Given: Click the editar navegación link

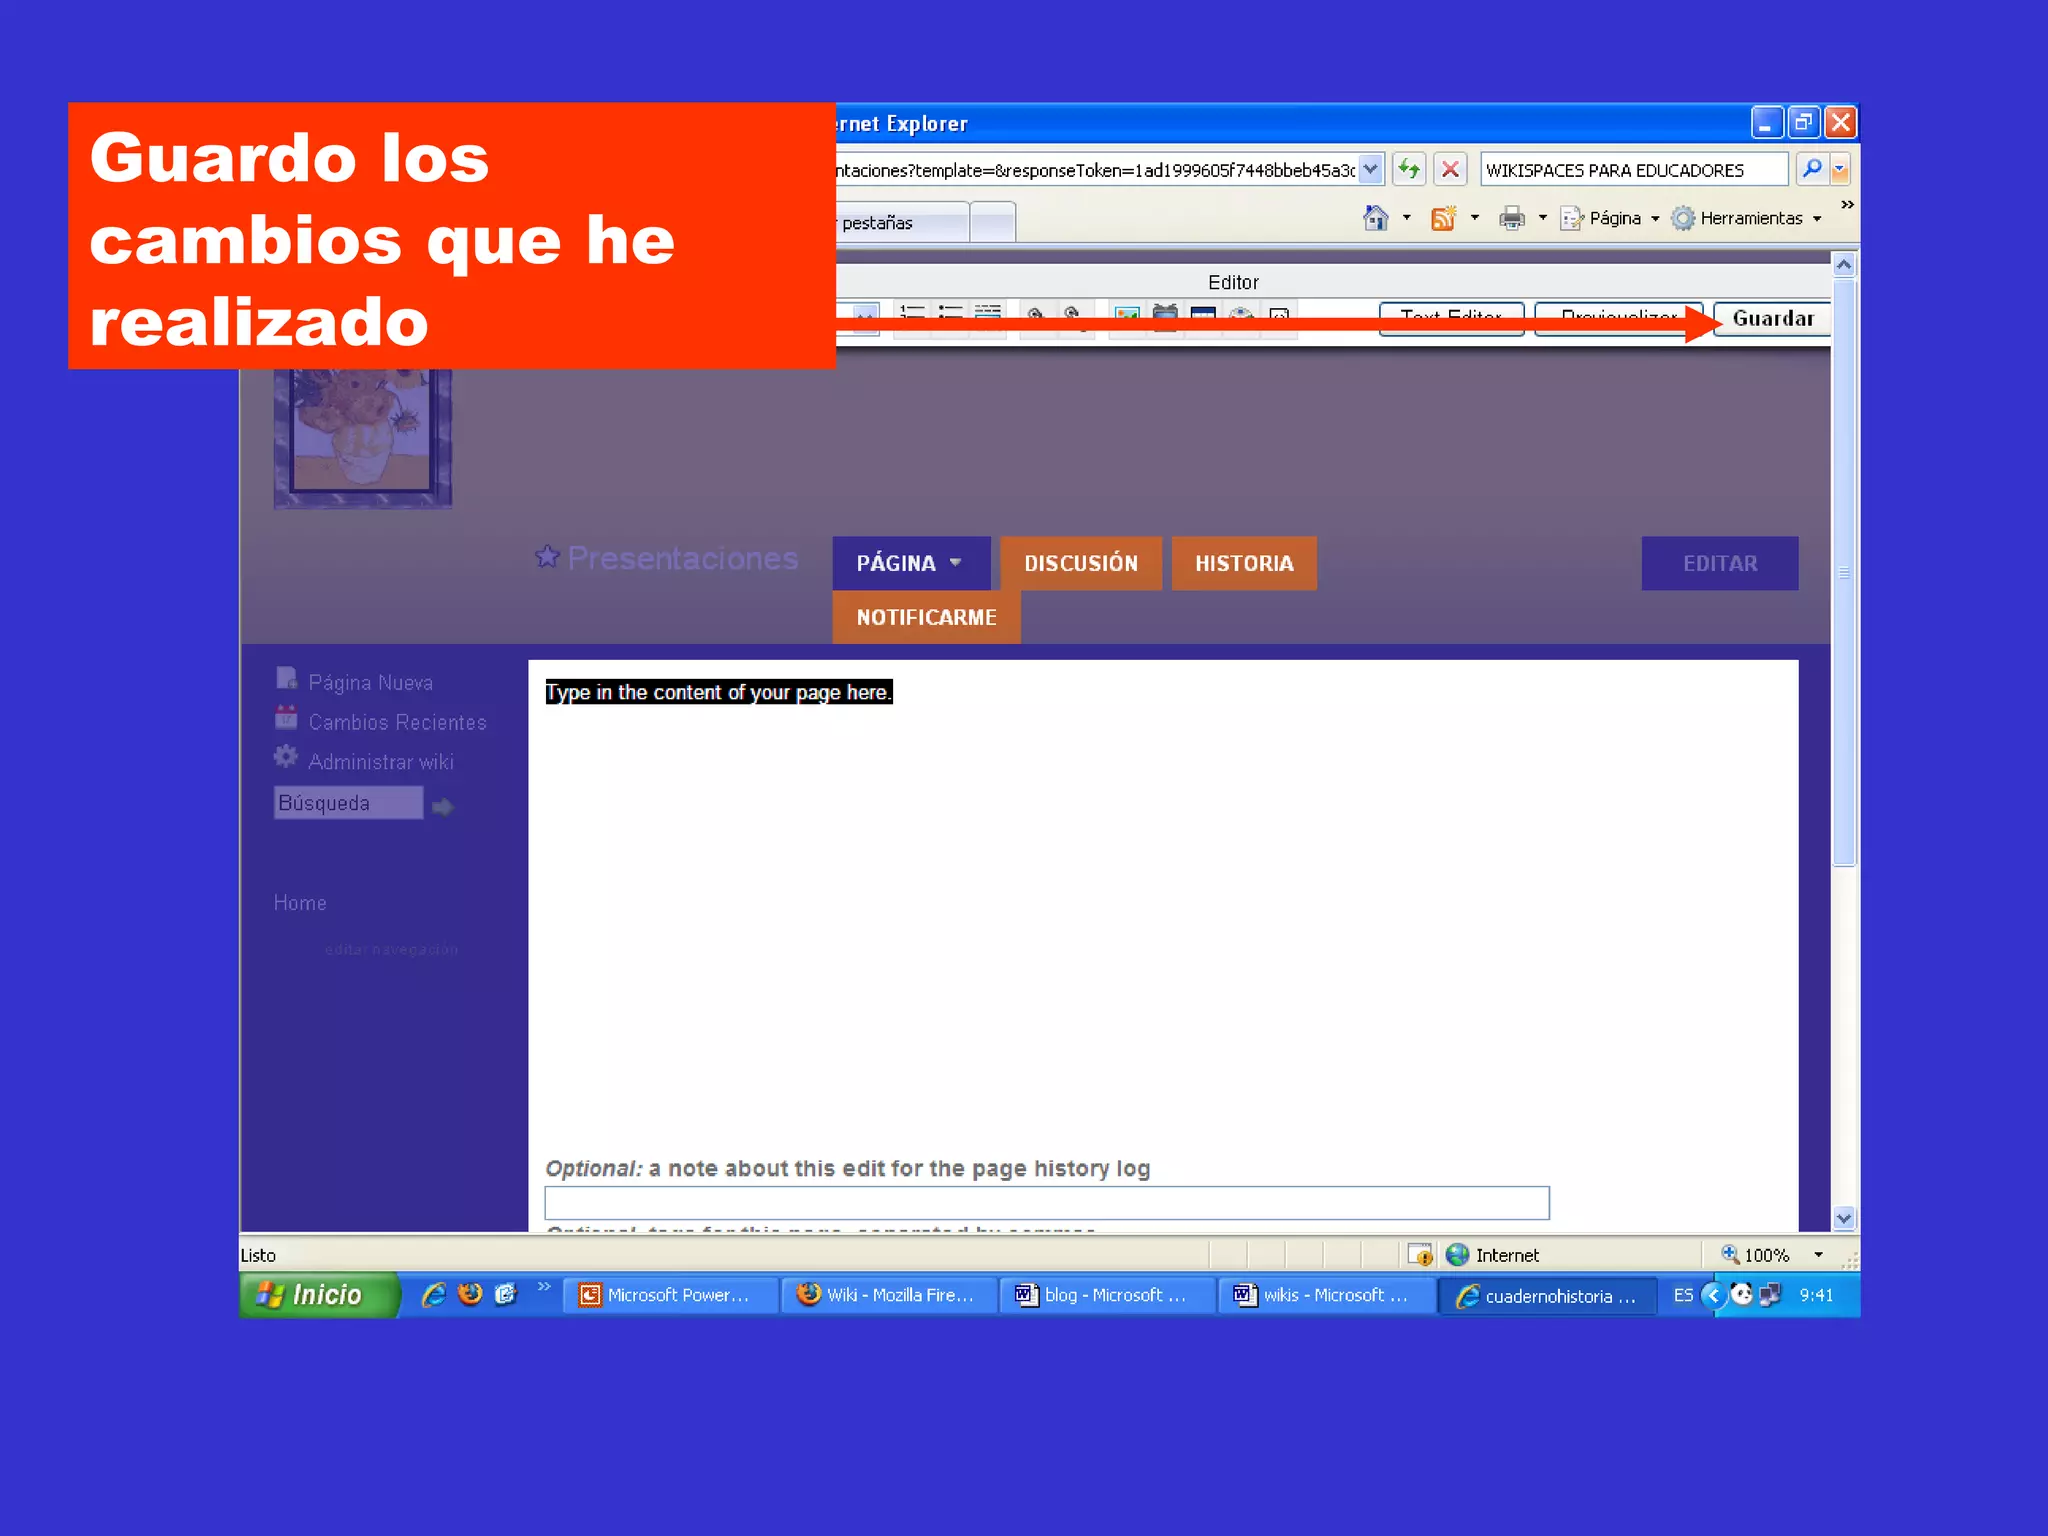Looking at the screenshot, I should tap(391, 949).
